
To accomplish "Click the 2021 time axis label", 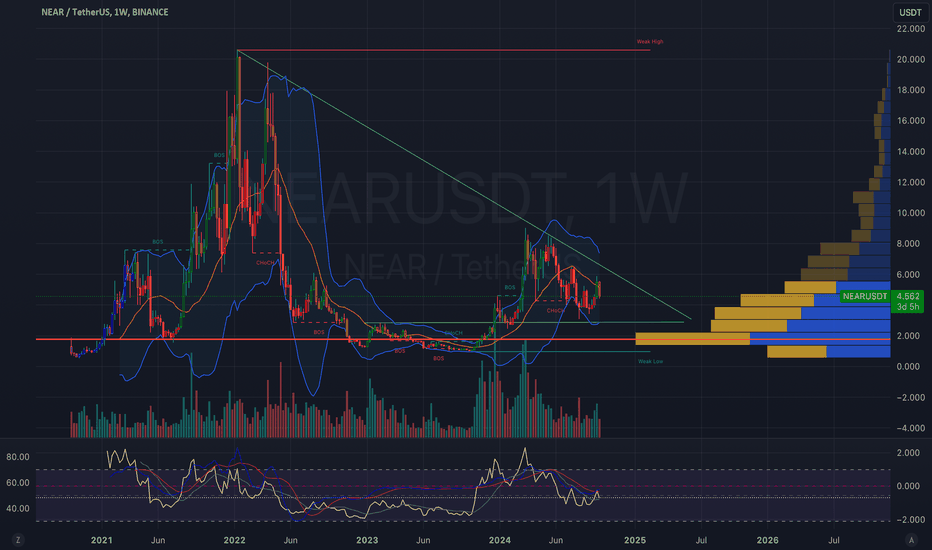I will 102,540.
